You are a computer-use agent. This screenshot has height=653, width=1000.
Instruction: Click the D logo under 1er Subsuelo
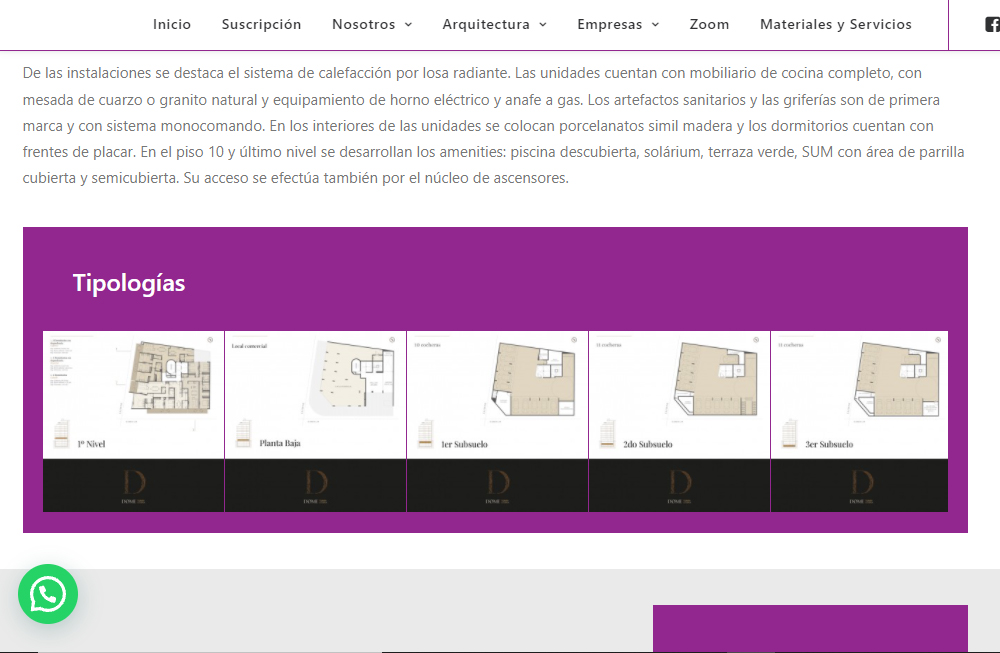[x=498, y=485]
